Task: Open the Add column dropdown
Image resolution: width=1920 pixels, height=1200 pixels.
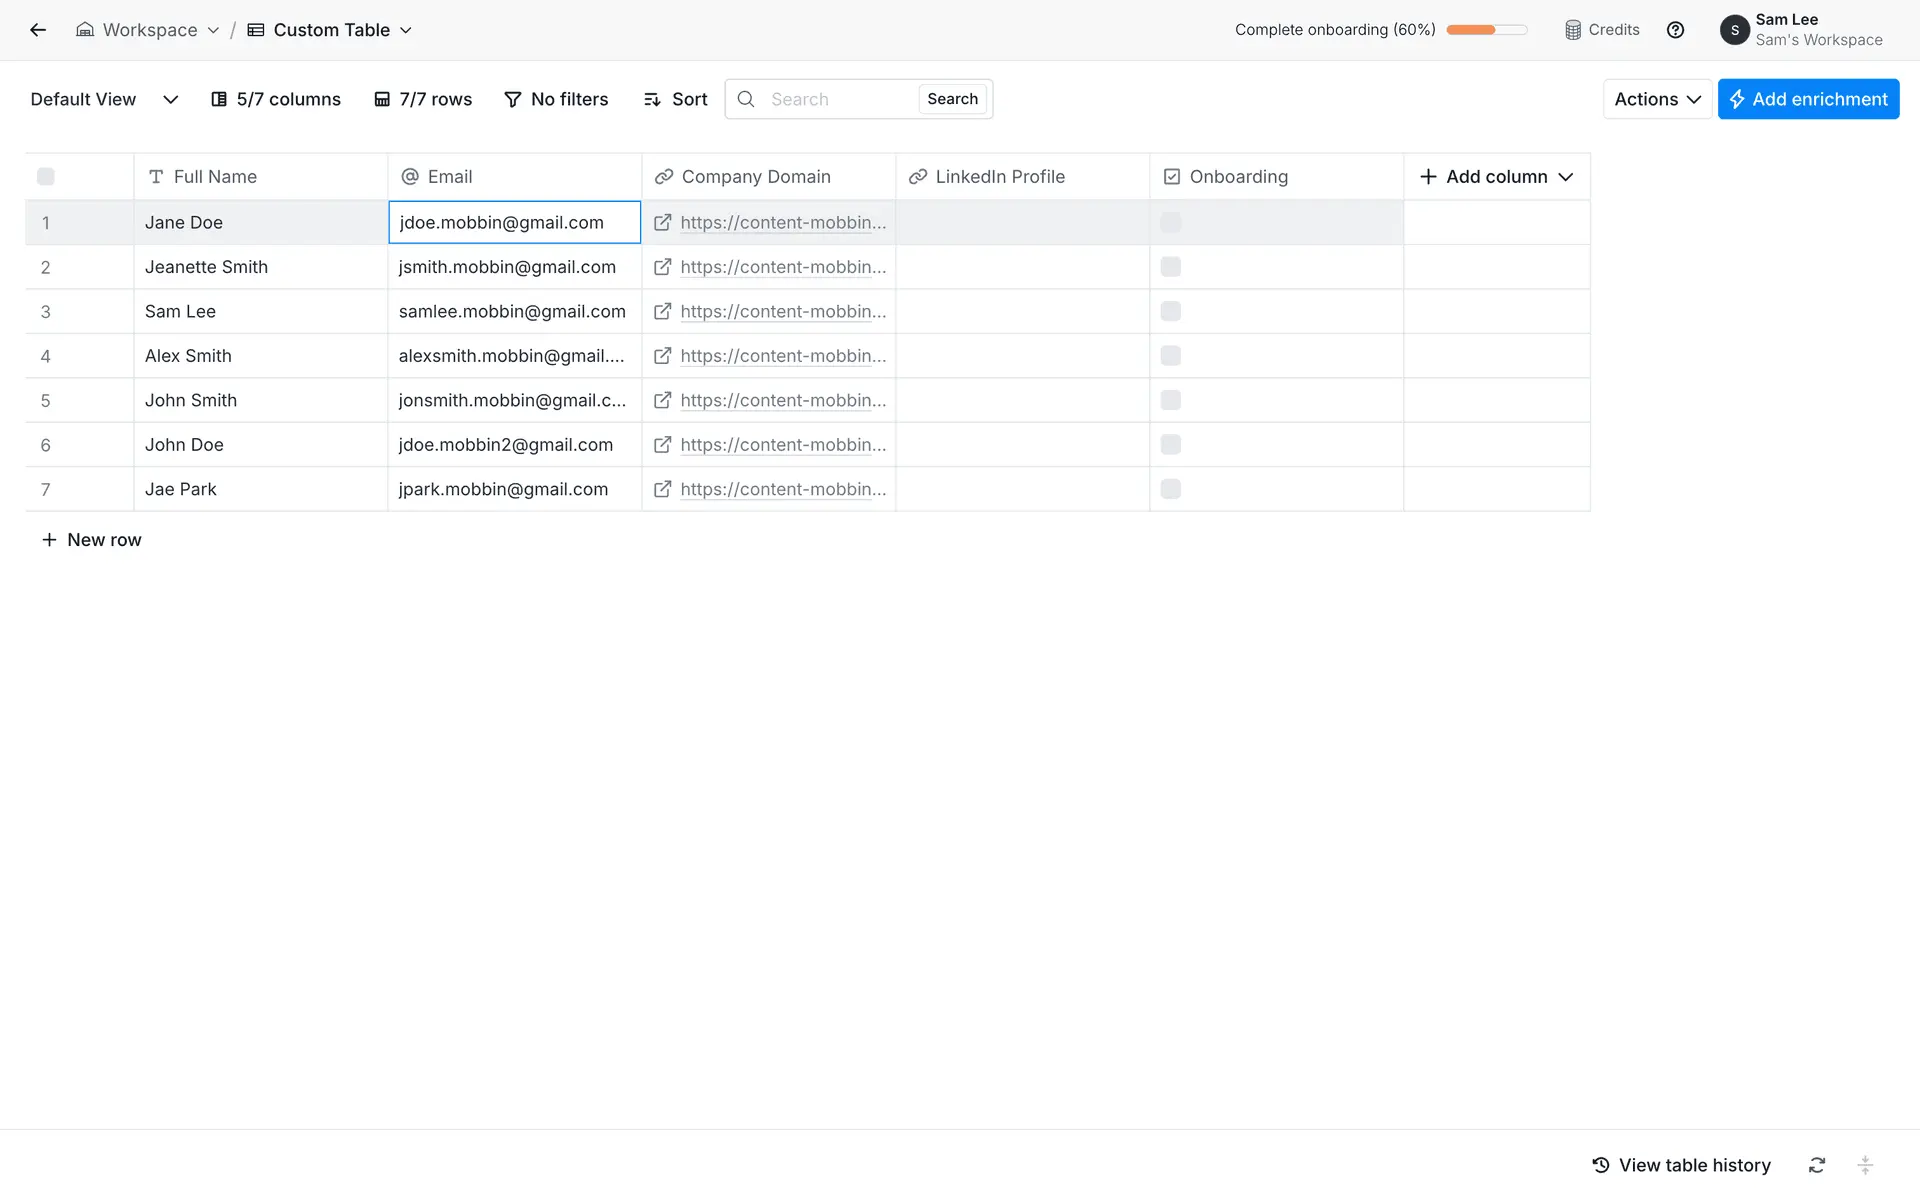Action: [1496, 177]
